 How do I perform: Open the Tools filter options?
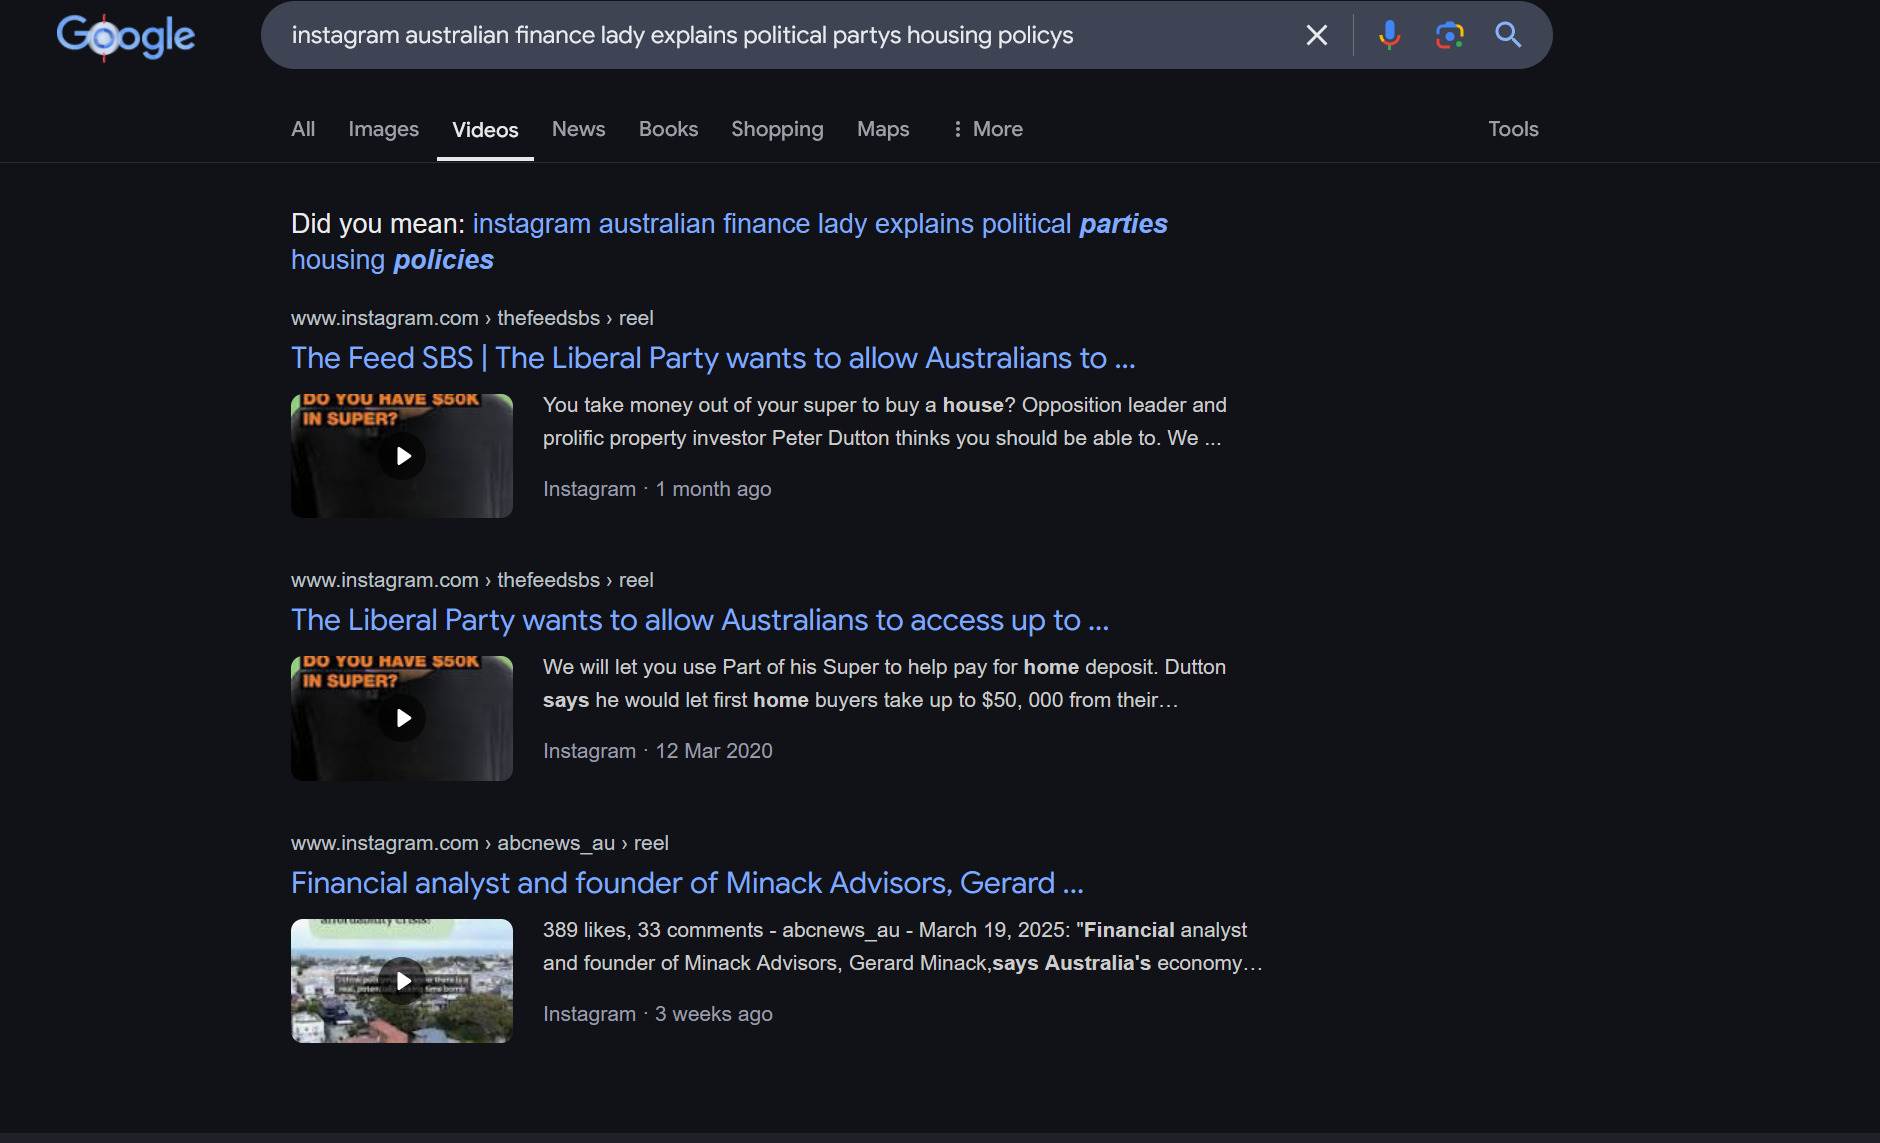pos(1512,129)
